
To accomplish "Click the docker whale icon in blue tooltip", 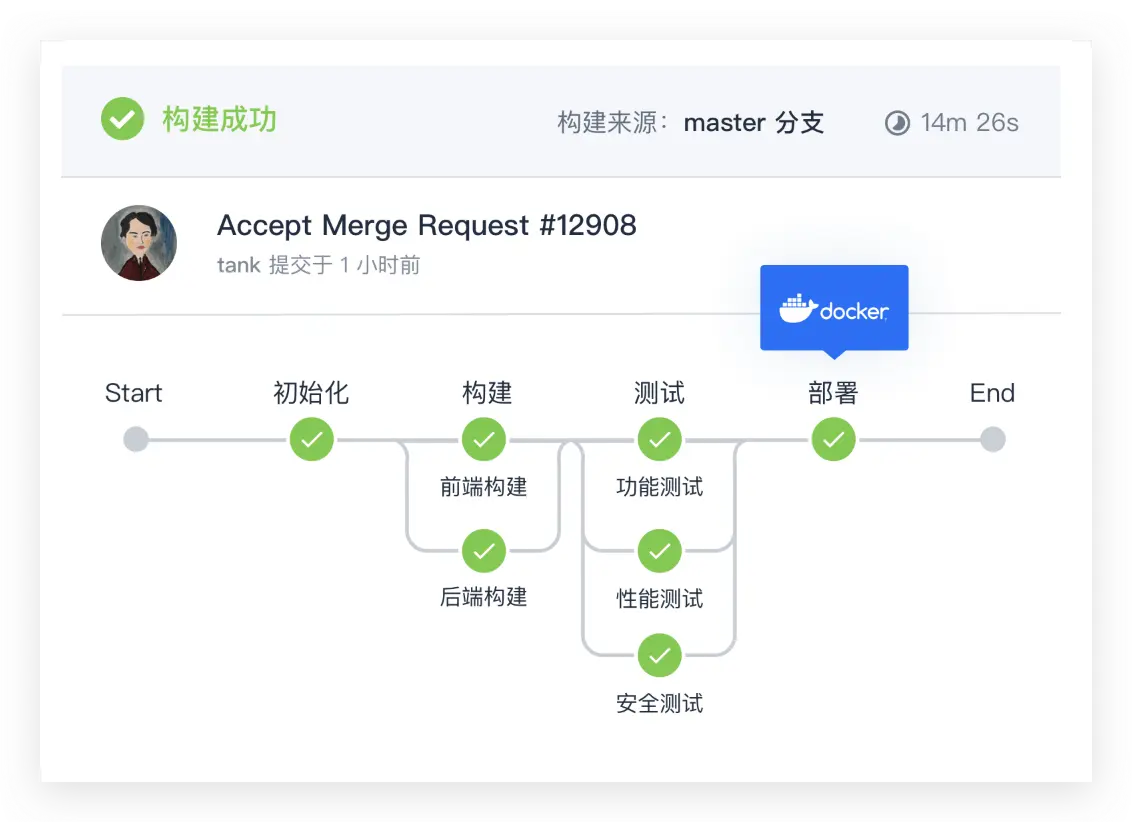I will (x=800, y=307).
